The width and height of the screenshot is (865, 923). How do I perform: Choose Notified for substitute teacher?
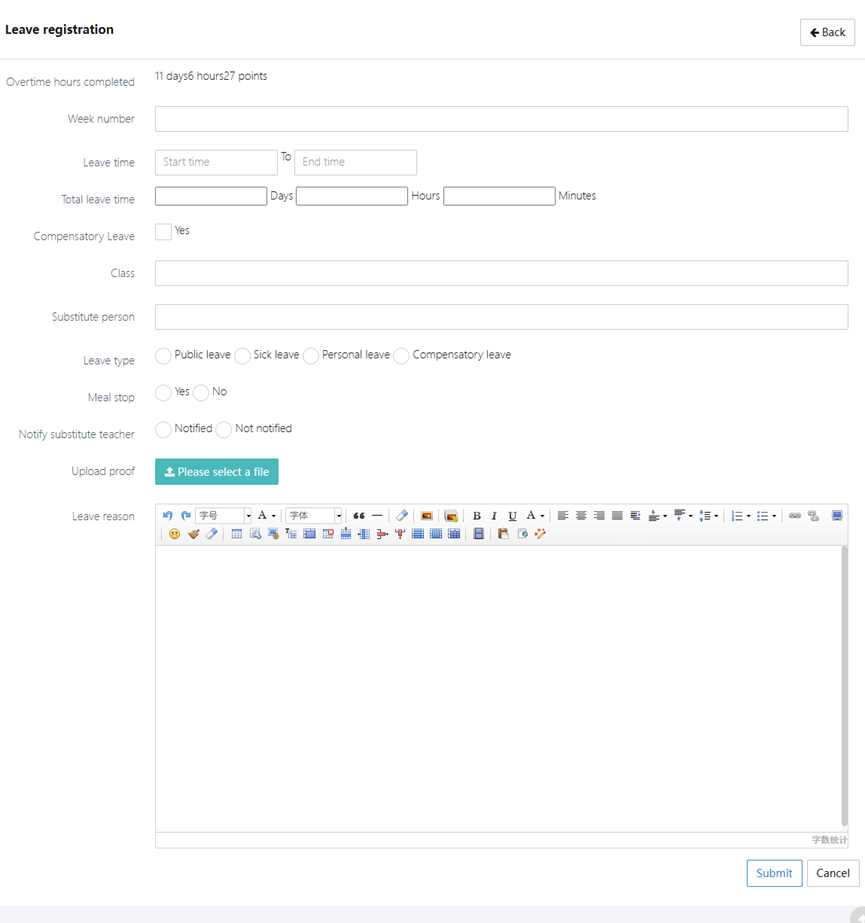pos(163,430)
